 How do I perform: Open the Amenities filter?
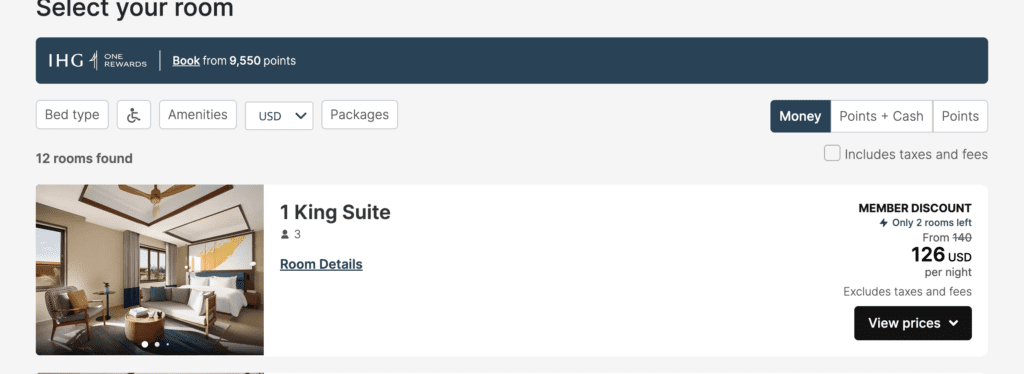pos(198,115)
